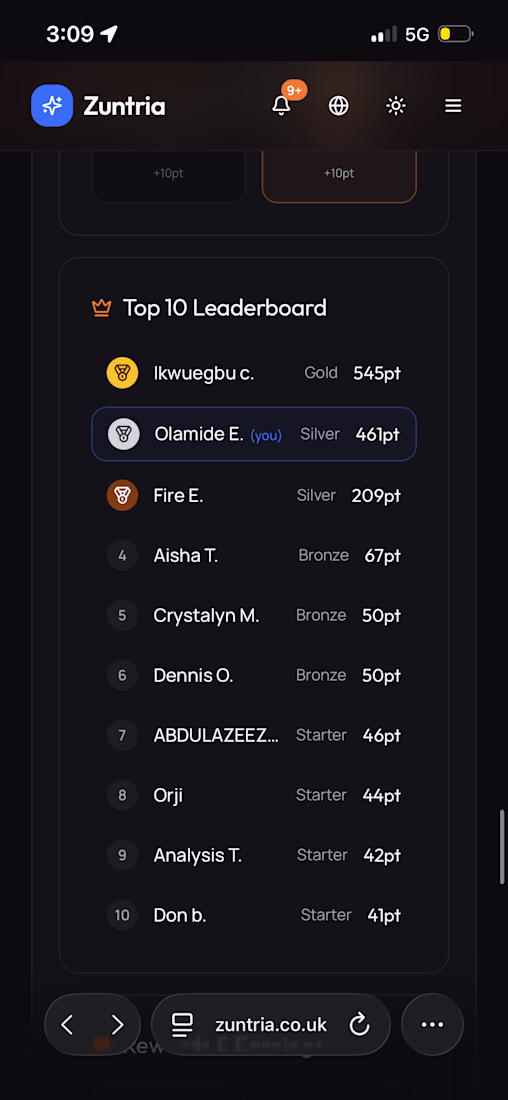This screenshot has width=508, height=1100.
Task: Click the ABDULAZEEZ… leaderboard name
Action: [x=216, y=735]
